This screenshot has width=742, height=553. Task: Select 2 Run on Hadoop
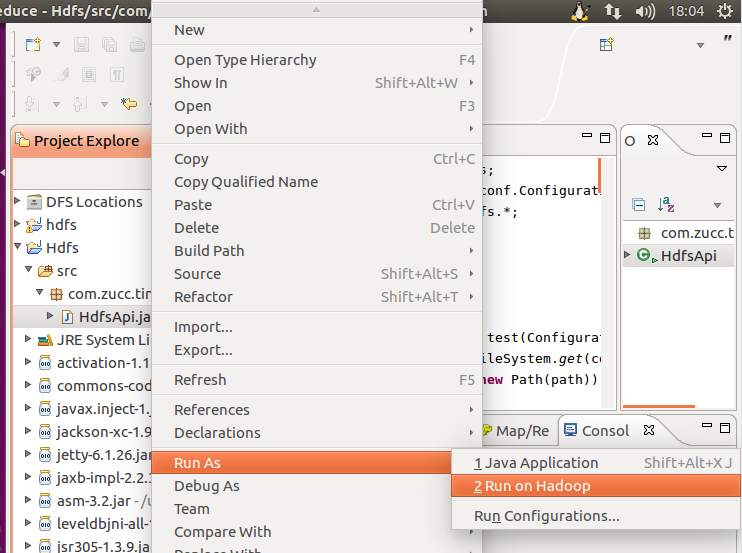[x=596, y=486]
